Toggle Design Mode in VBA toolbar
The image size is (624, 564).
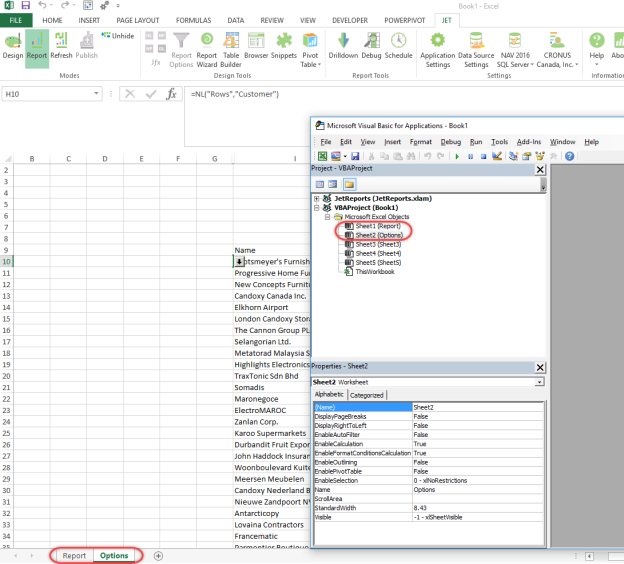497,156
